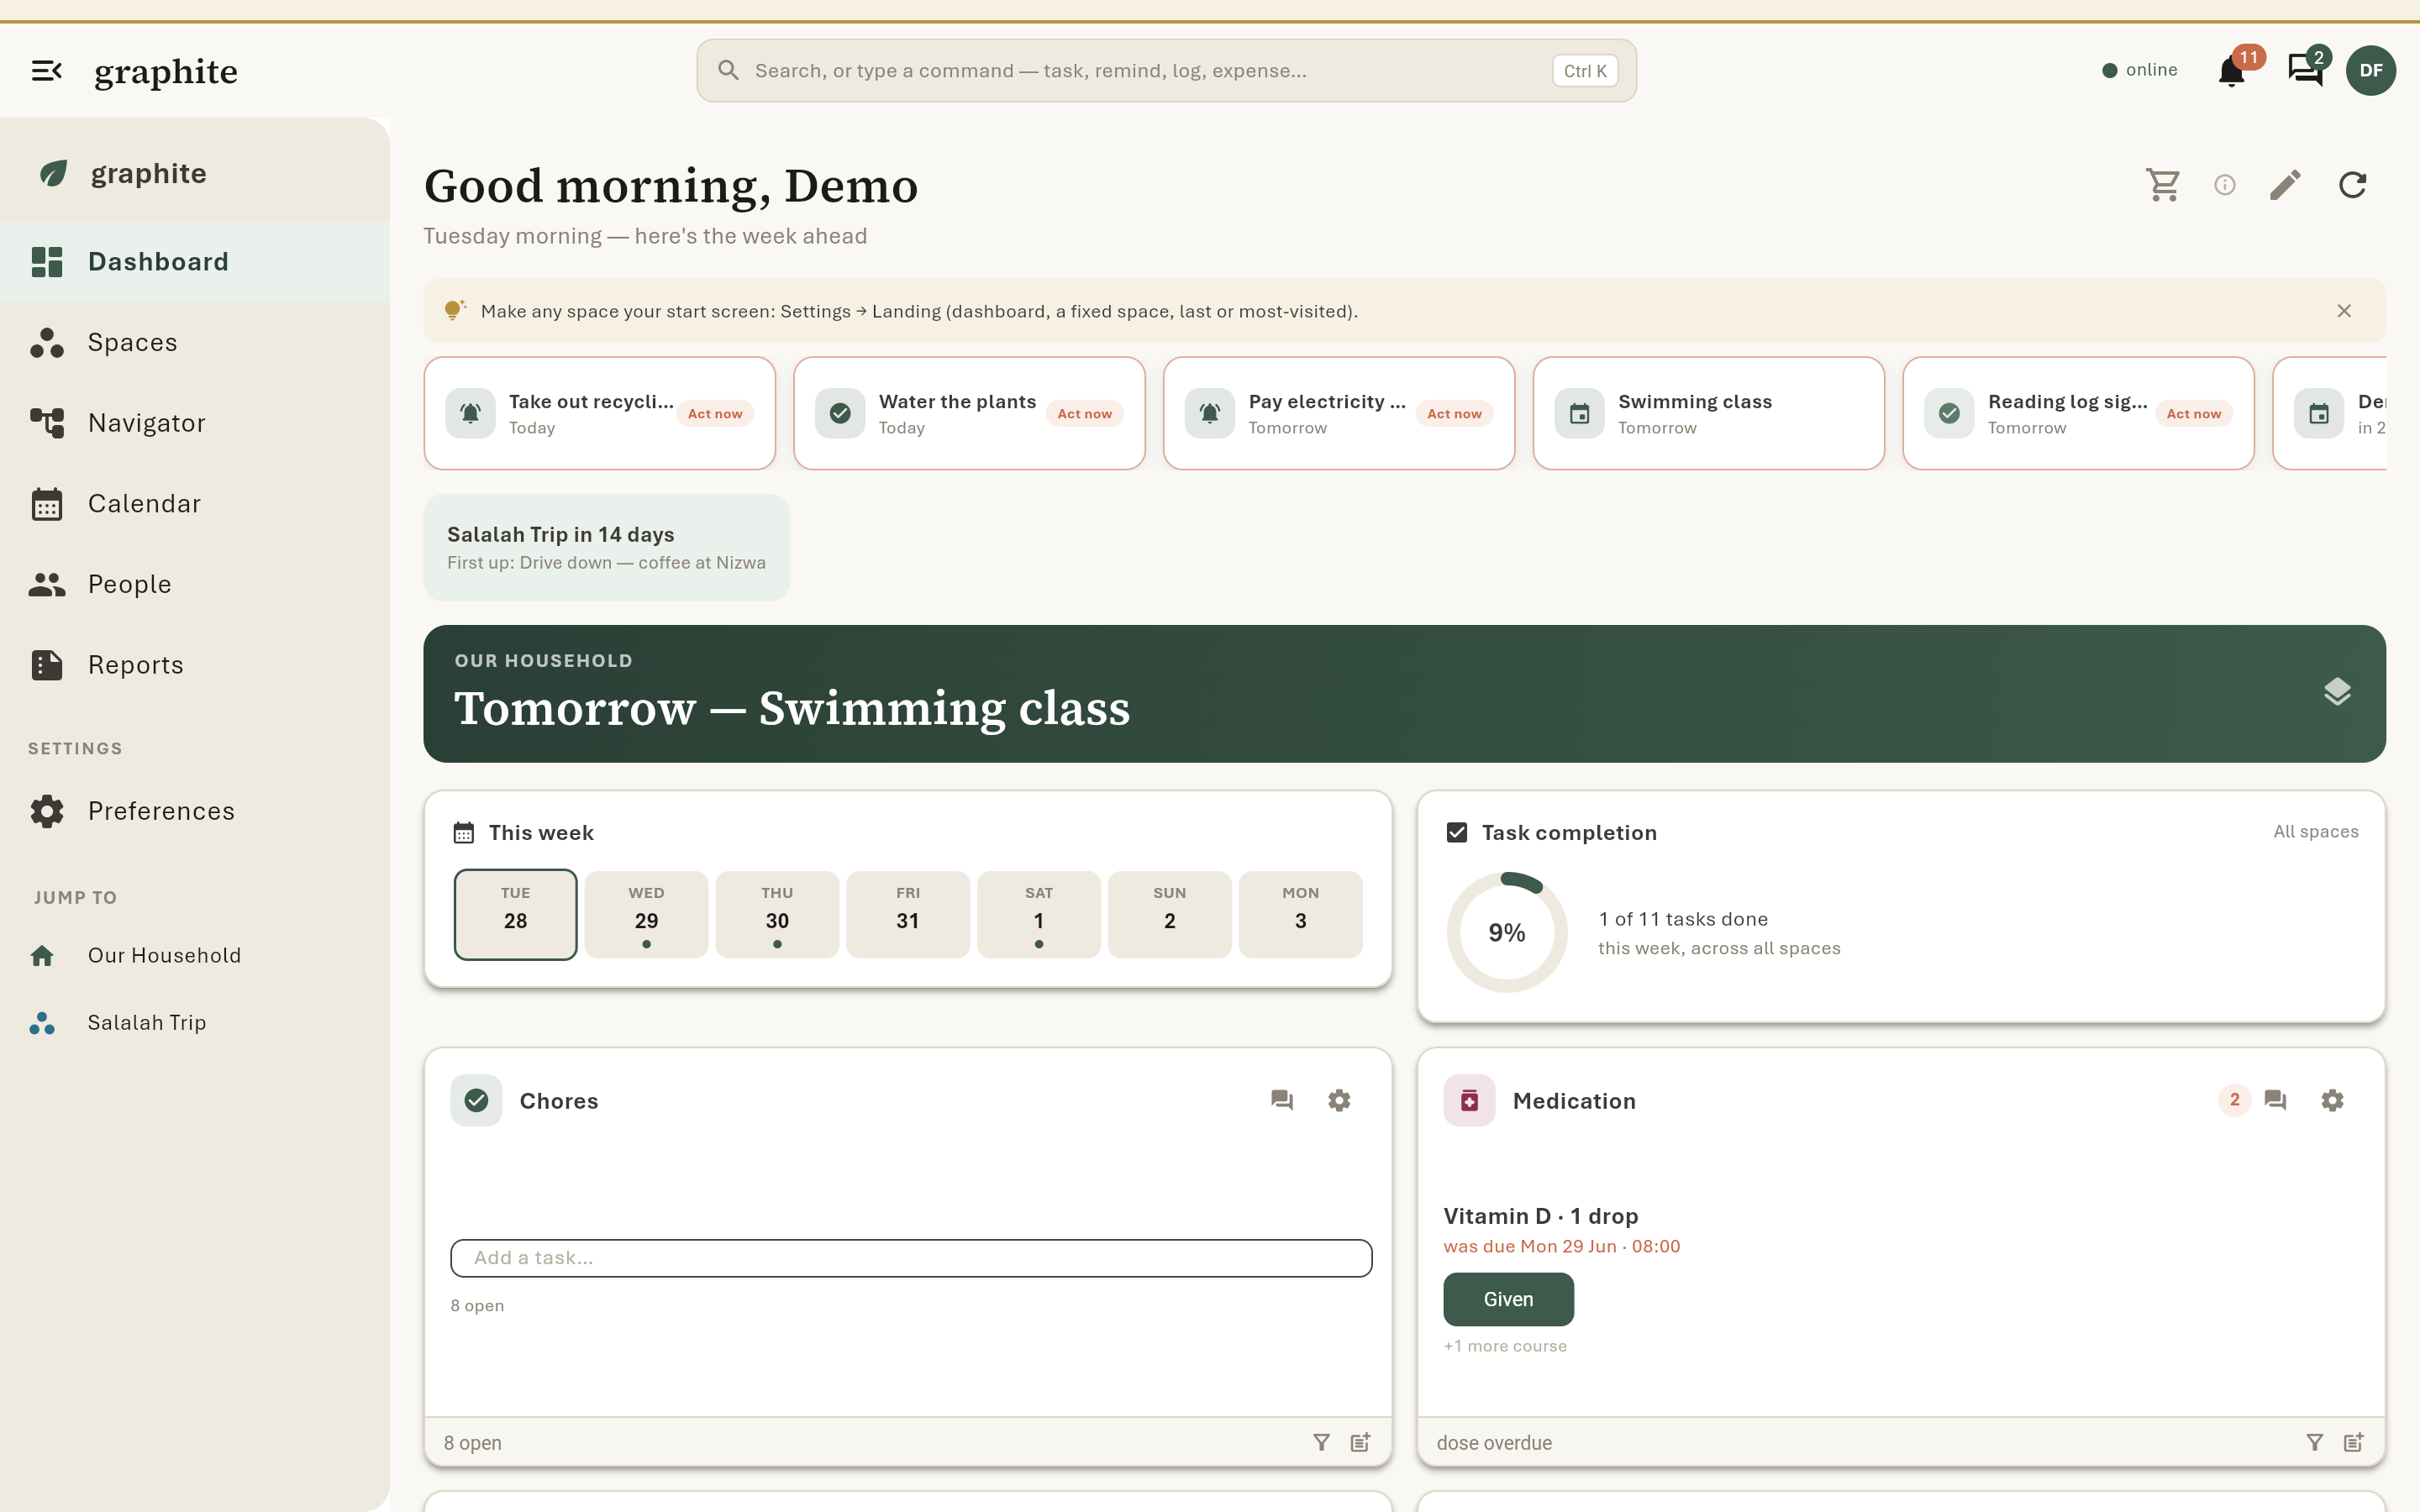Click Act now on Water the plants
This screenshot has width=2420, height=1512.
[1084, 413]
